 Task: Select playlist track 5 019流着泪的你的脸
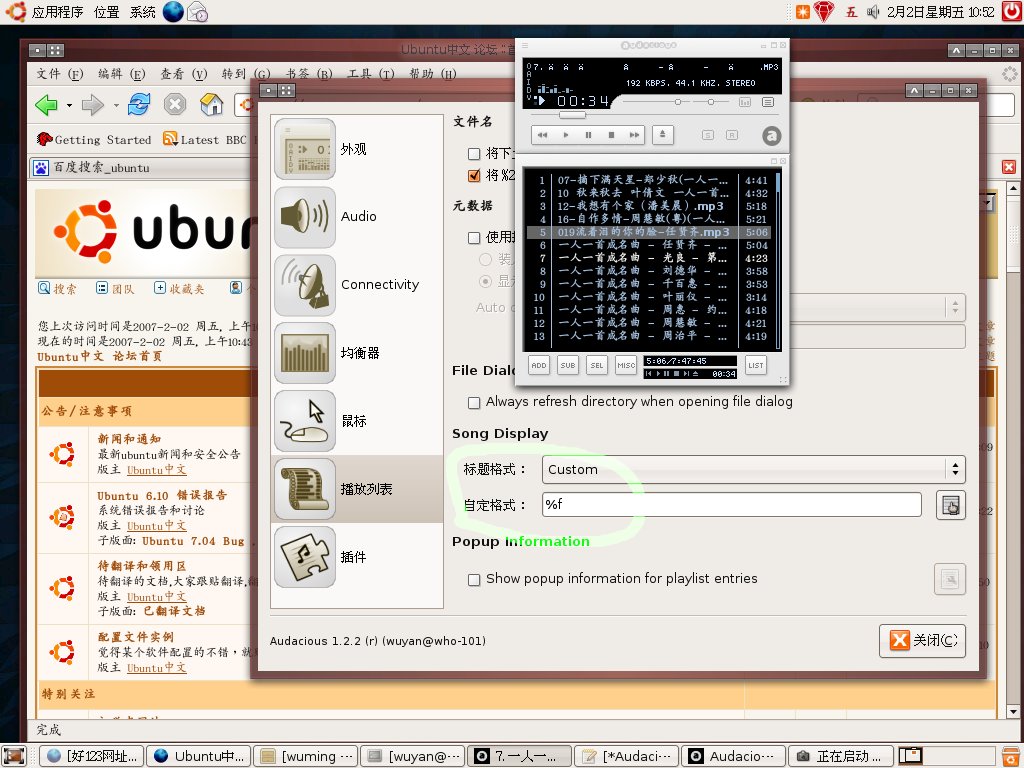click(x=650, y=232)
